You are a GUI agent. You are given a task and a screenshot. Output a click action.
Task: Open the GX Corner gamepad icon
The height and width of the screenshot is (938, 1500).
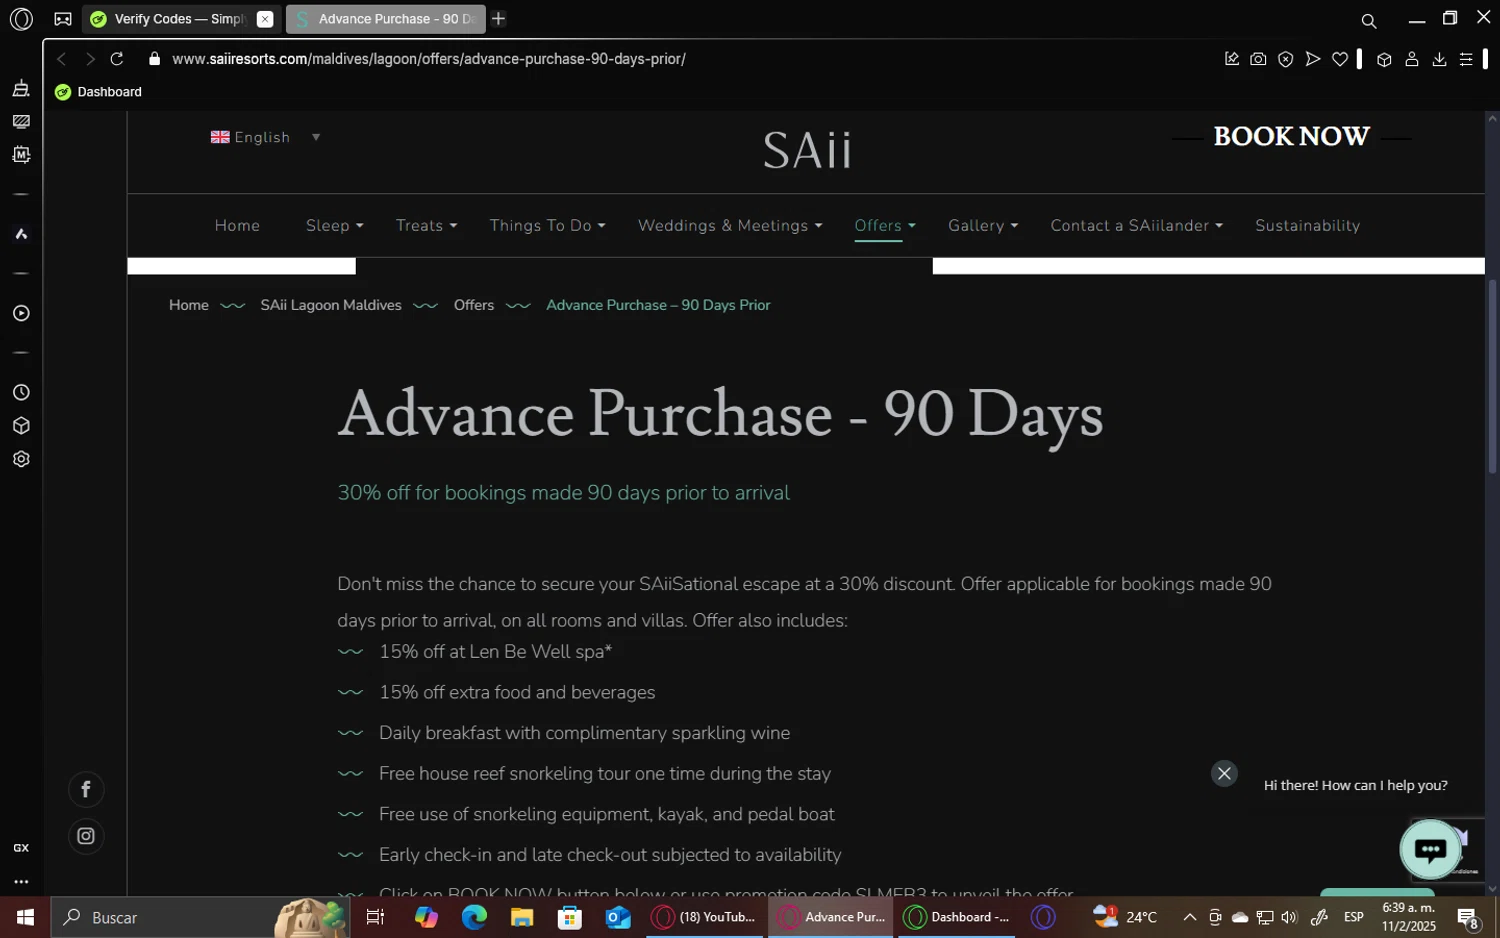point(63,19)
